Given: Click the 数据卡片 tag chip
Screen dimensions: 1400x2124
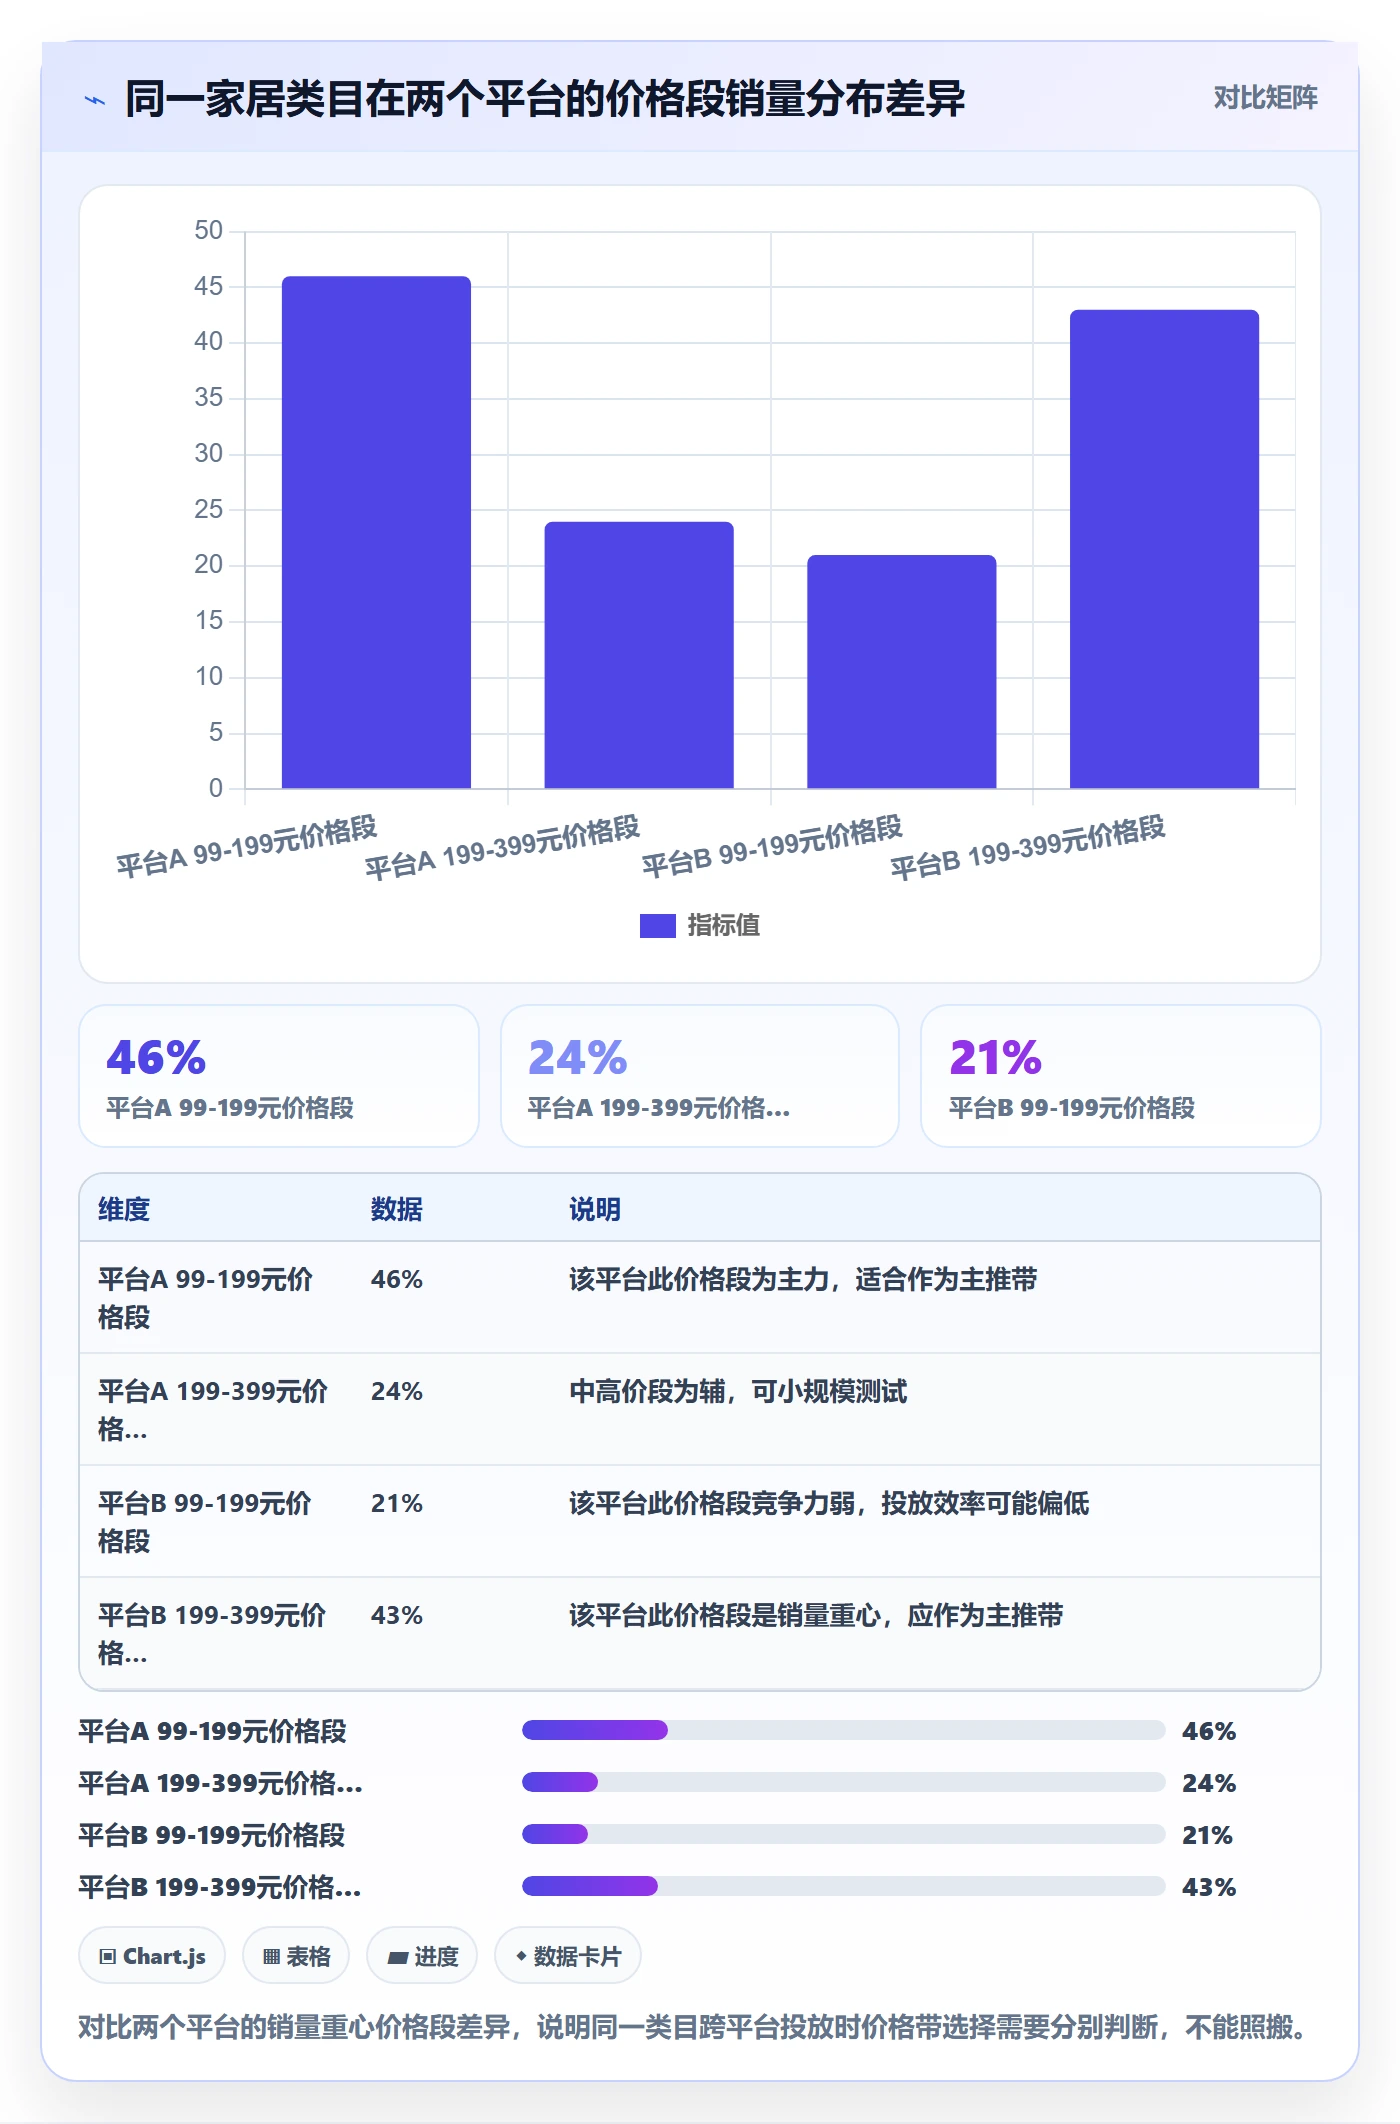Looking at the screenshot, I should 568,1955.
